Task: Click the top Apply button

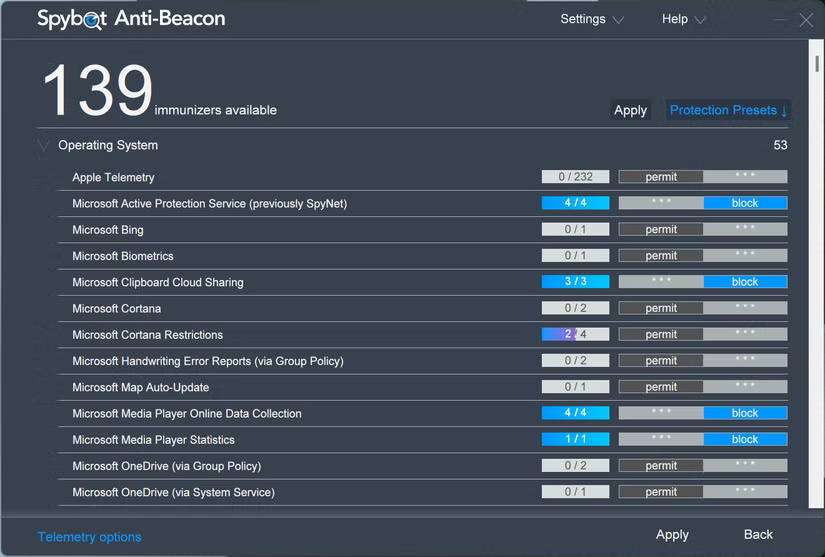Action: click(x=630, y=110)
